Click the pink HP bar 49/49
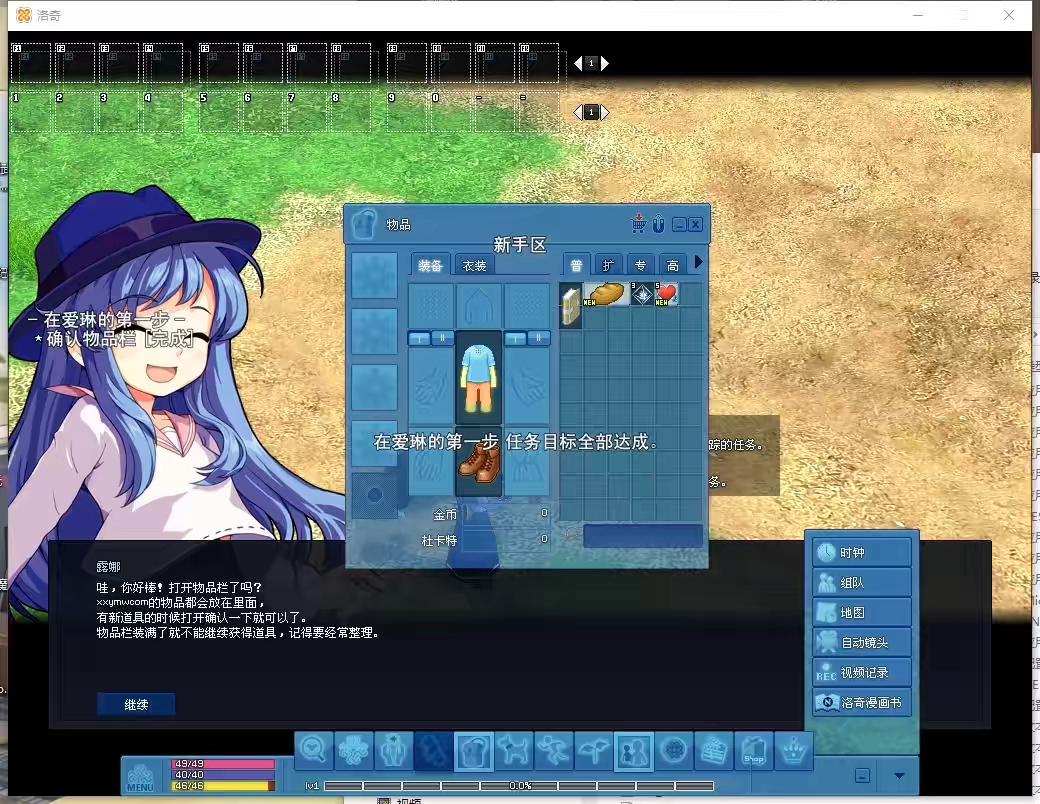Image resolution: width=1040 pixels, height=804 pixels. (224, 764)
